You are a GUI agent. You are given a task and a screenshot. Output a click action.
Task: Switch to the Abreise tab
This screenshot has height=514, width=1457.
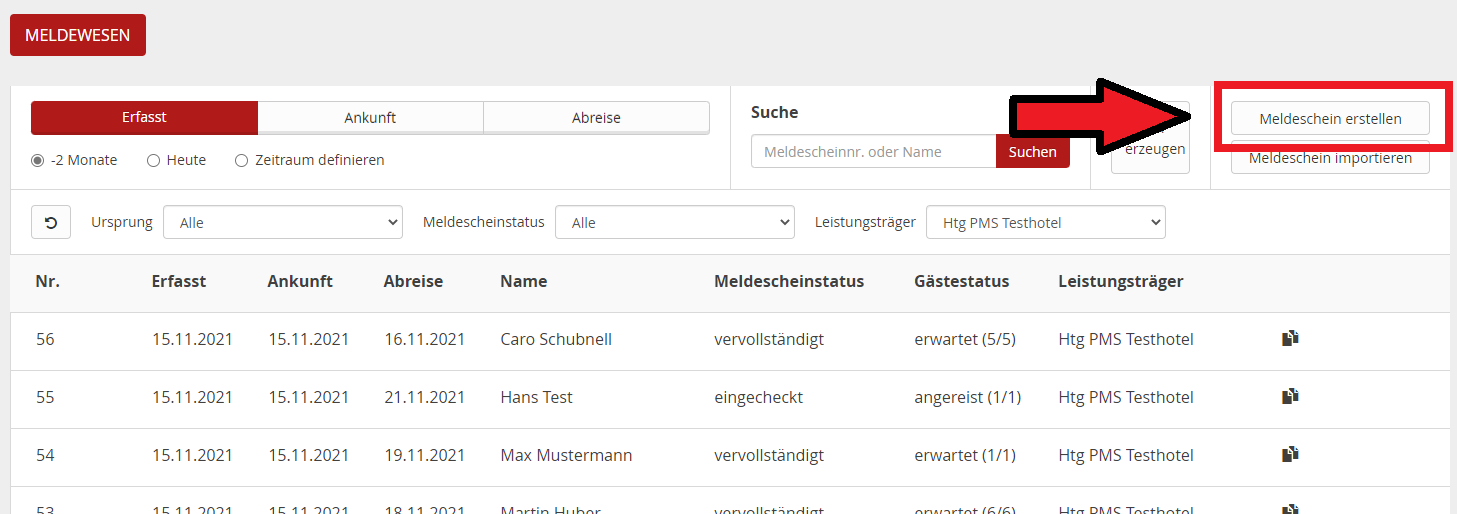tap(596, 117)
